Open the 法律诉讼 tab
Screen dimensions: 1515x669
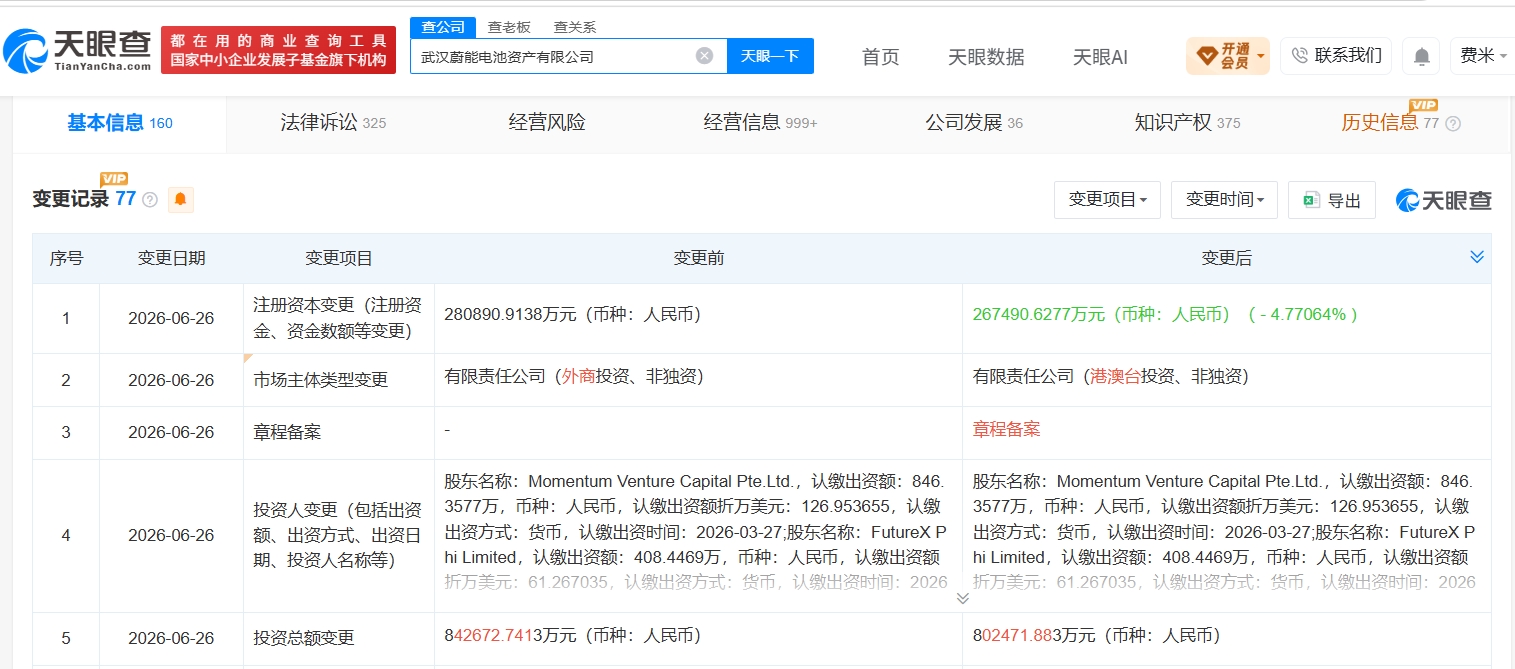pos(333,123)
